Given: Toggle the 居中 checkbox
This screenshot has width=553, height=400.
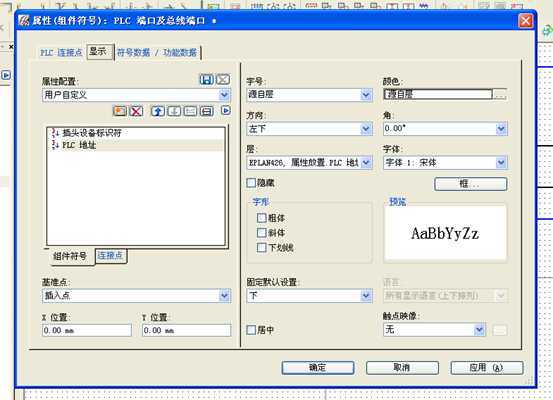Looking at the screenshot, I should 251,330.
